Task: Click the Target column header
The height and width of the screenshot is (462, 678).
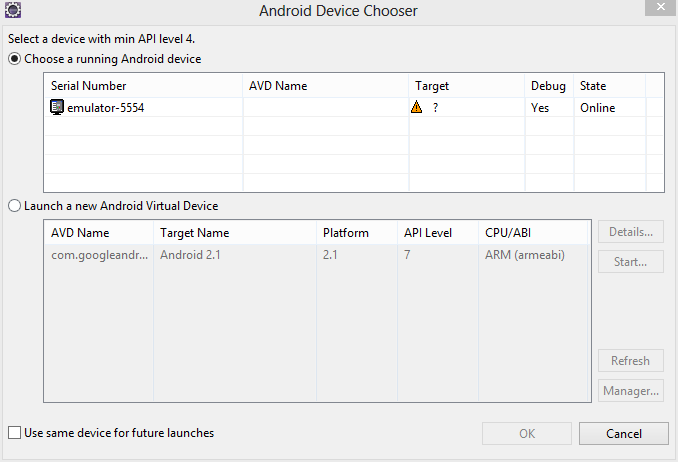Action: [x=467, y=86]
